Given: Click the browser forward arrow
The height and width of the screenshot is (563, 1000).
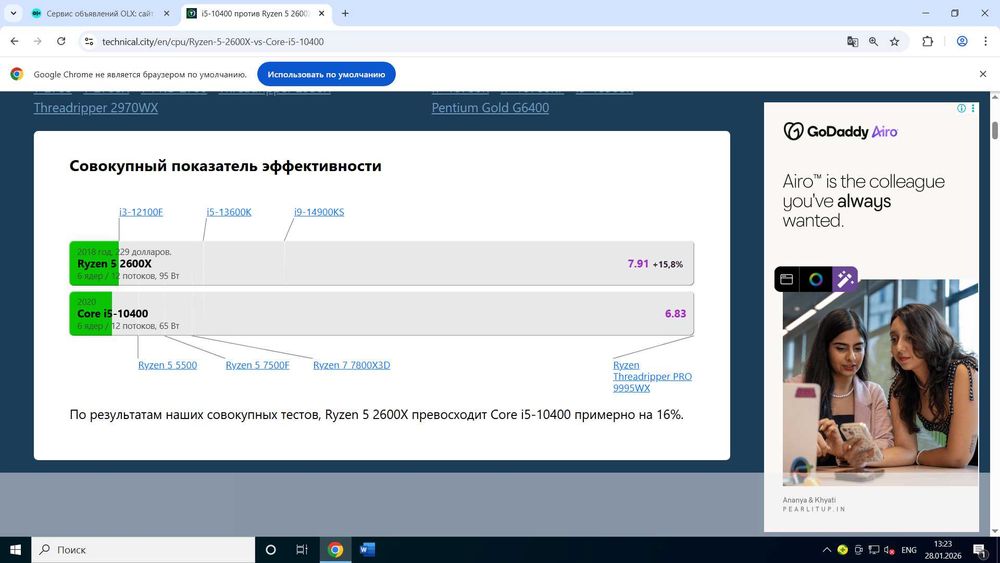Looking at the screenshot, I should click(38, 41).
